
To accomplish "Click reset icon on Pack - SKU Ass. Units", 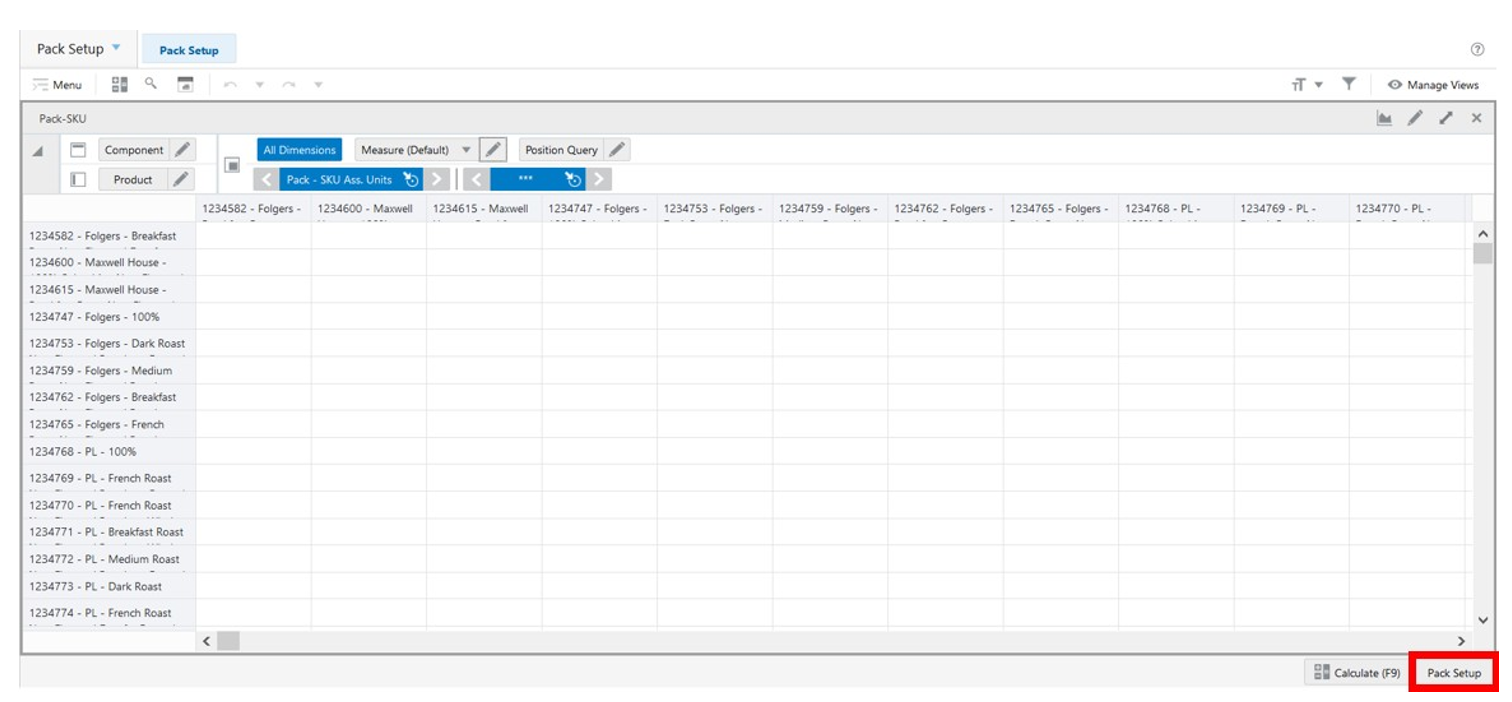I will pos(410,180).
